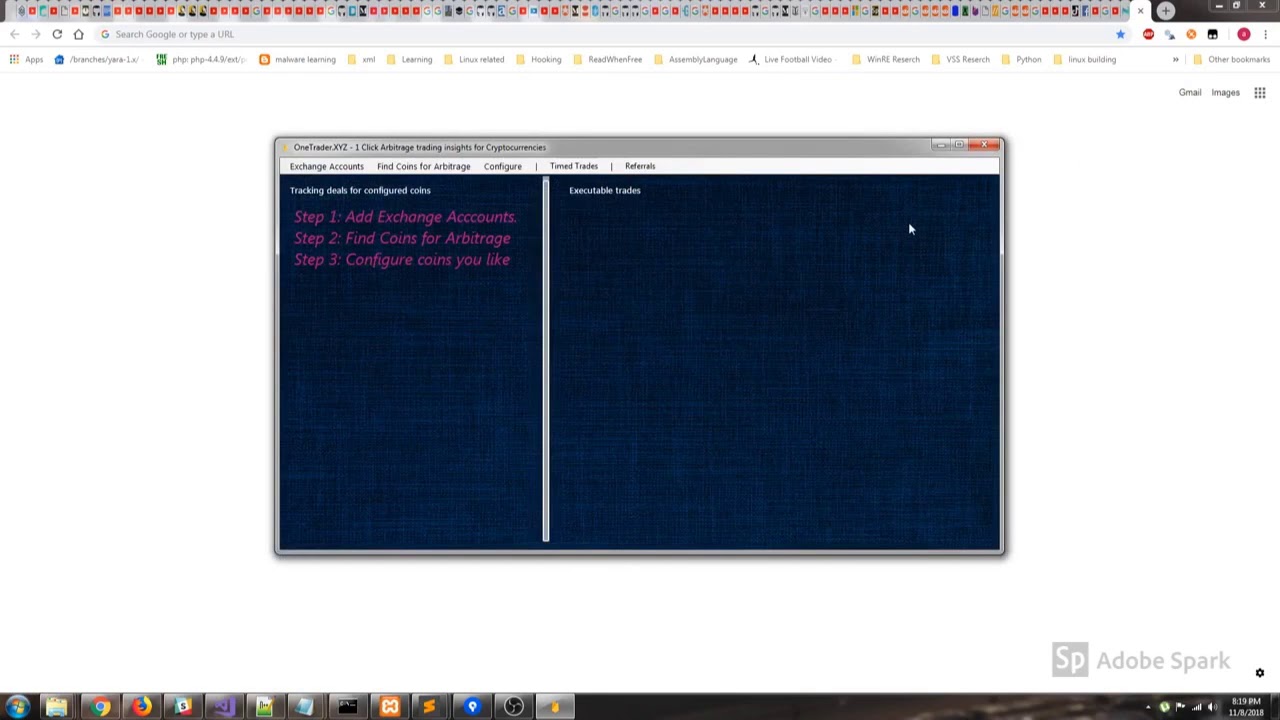This screenshot has height=720, width=1280.
Task: Open the malware learning bookmark
Action: (298, 59)
